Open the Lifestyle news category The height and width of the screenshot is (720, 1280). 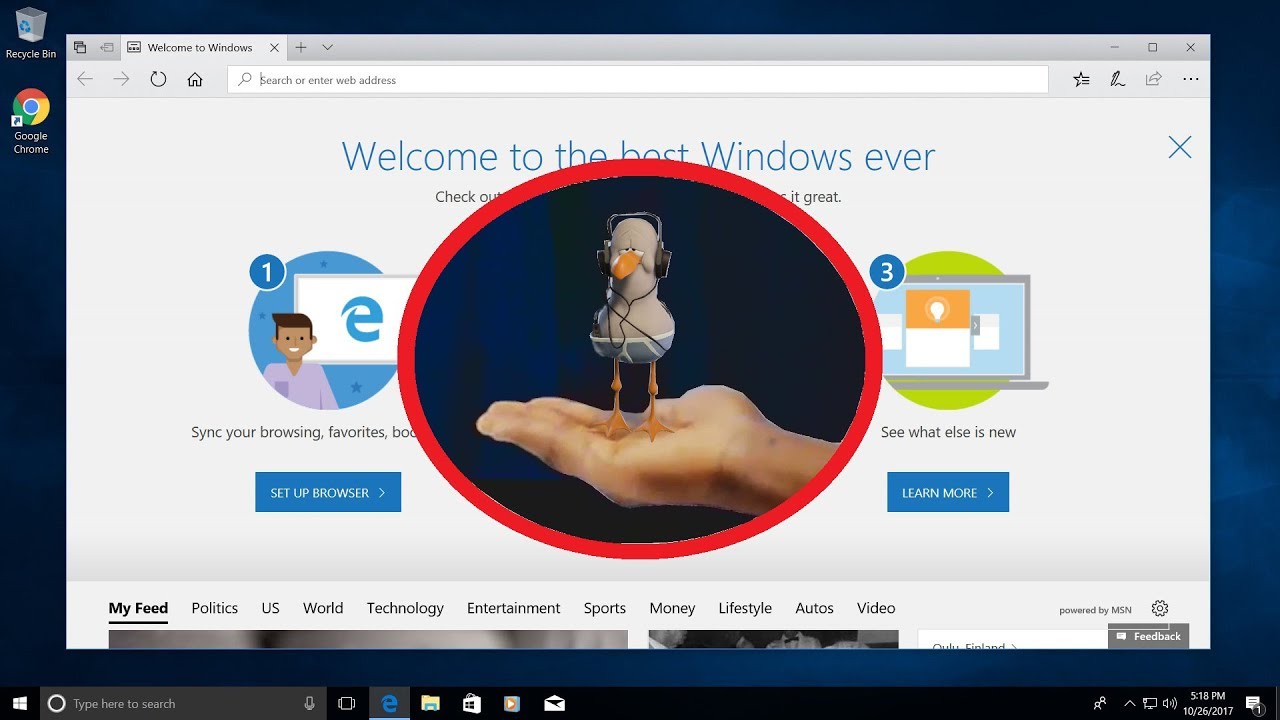745,608
